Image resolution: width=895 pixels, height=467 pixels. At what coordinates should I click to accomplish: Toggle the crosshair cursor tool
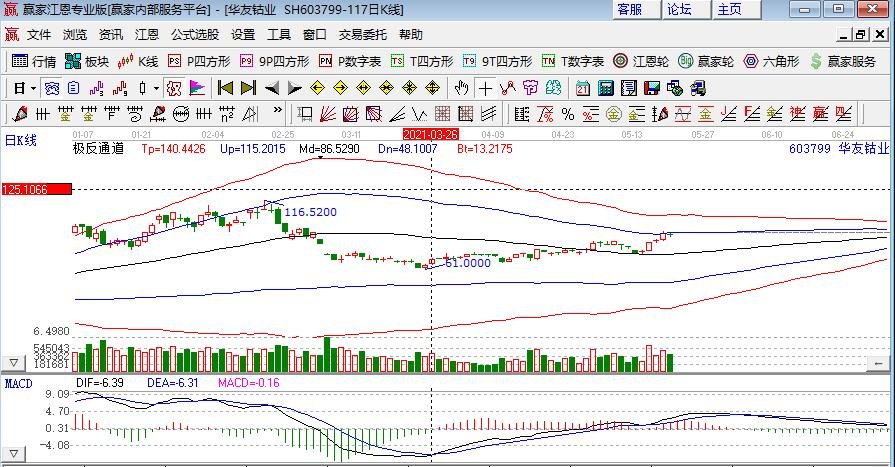coord(485,88)
